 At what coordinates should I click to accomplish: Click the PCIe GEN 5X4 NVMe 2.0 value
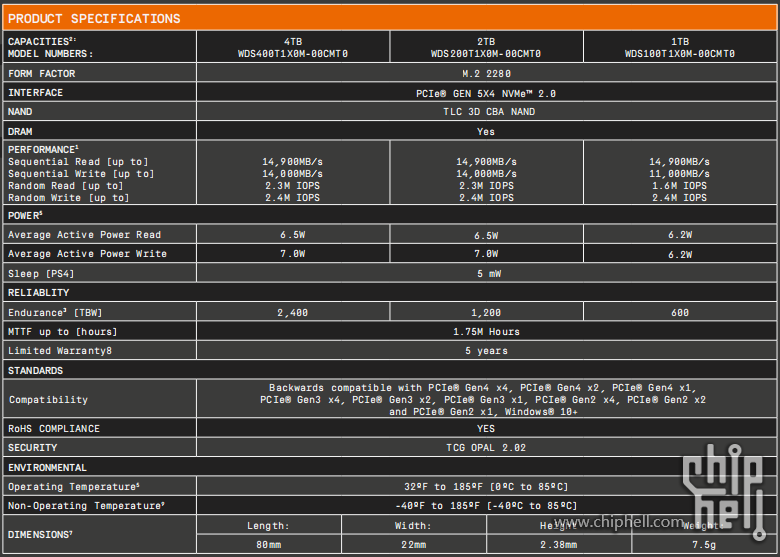click(486, 93)
